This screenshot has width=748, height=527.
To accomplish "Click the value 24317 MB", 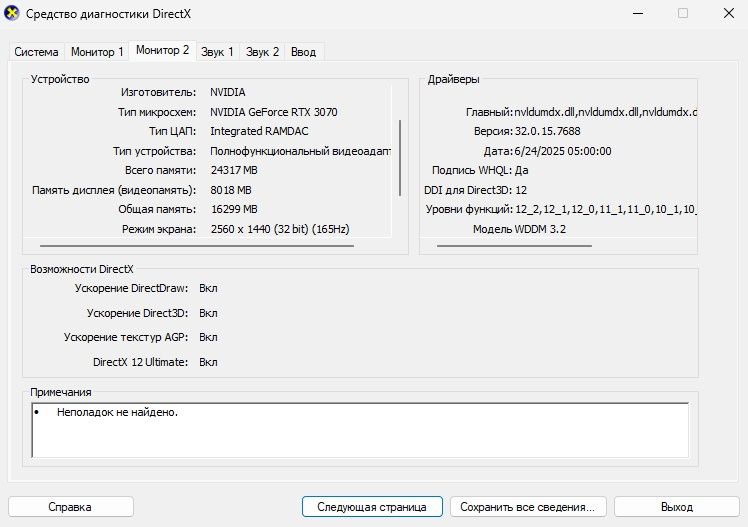I will [x=234, y=170].
